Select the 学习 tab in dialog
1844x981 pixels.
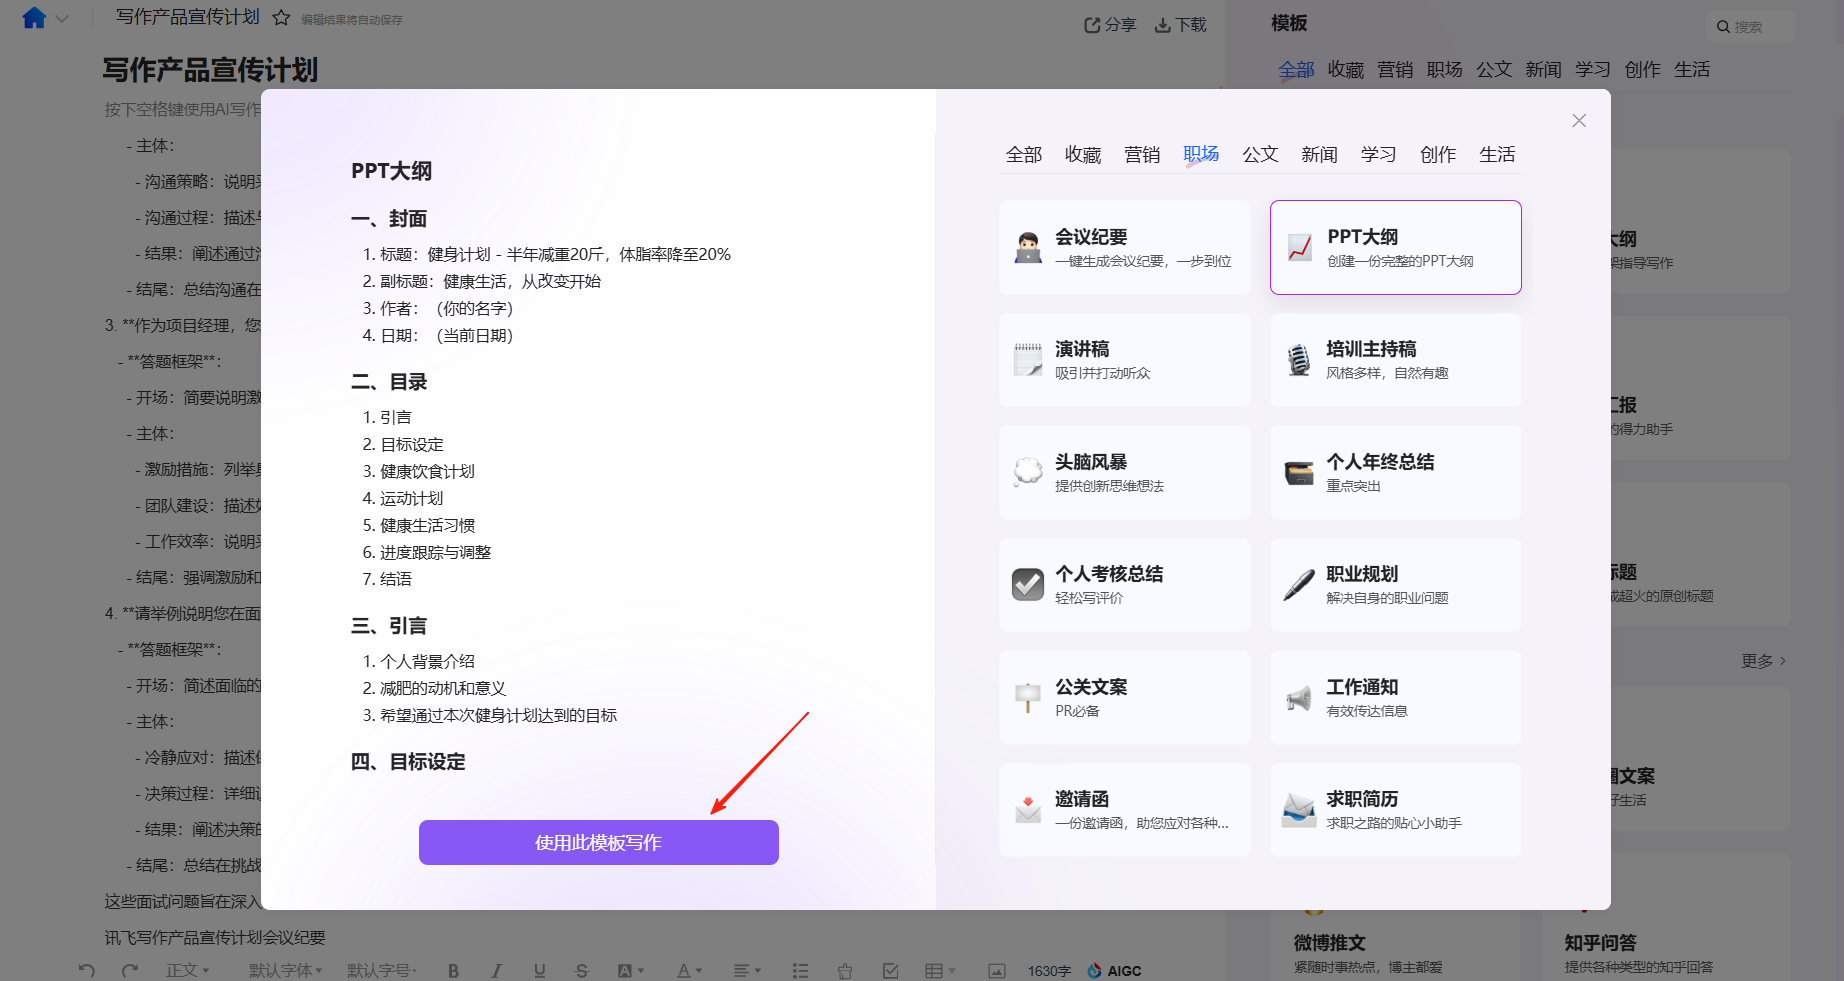coord(1378,154)
